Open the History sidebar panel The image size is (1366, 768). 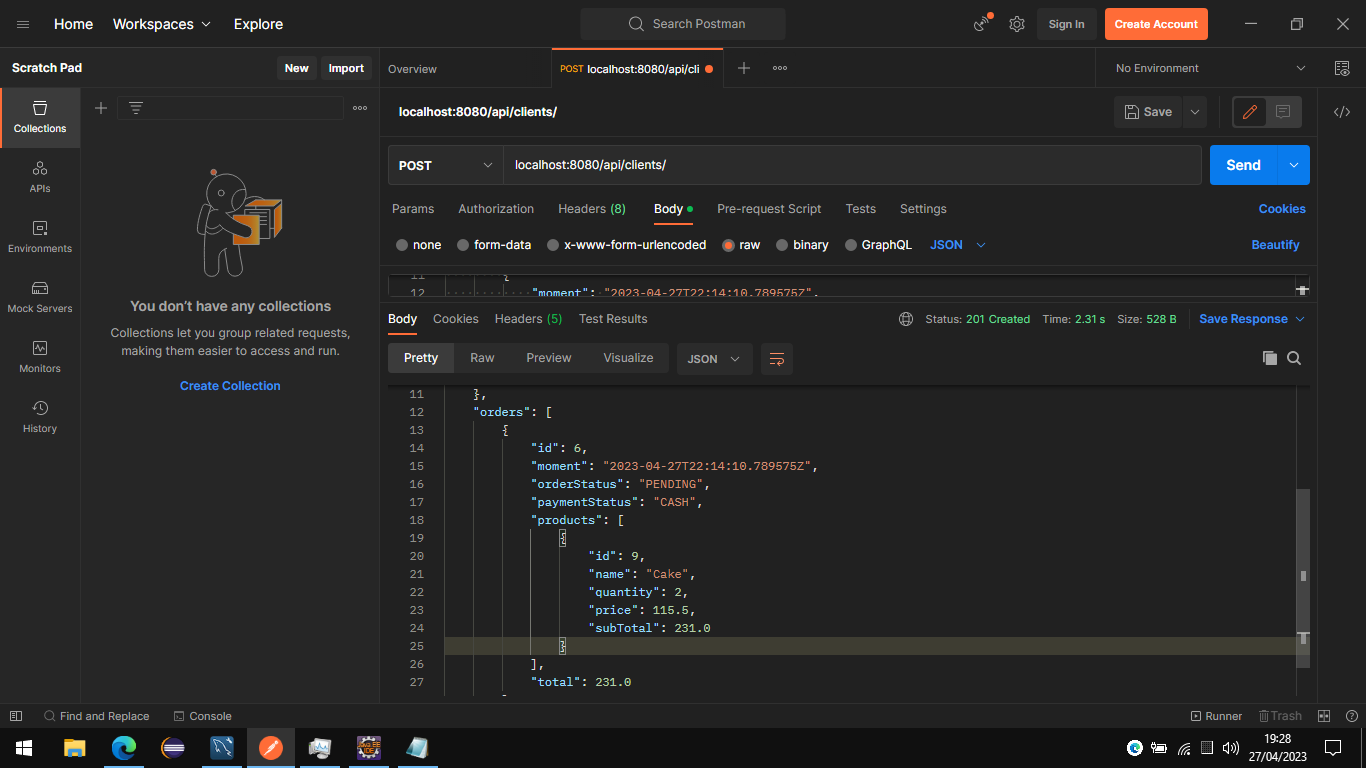point(40,417)
